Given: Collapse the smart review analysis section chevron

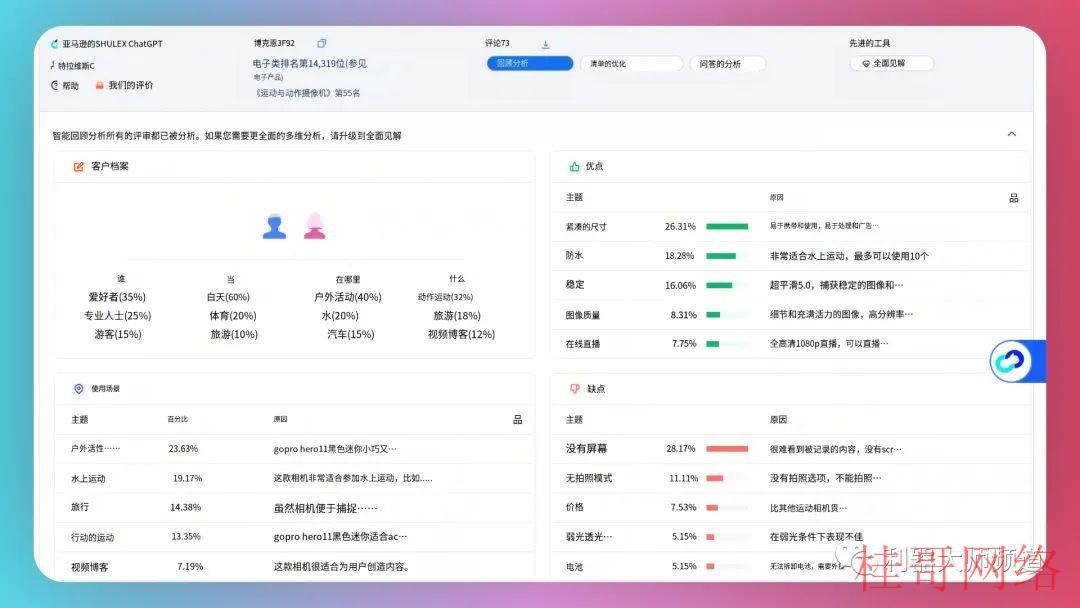Looking at the screenshot, I should pyautogui.click(x=1011, y=134).
